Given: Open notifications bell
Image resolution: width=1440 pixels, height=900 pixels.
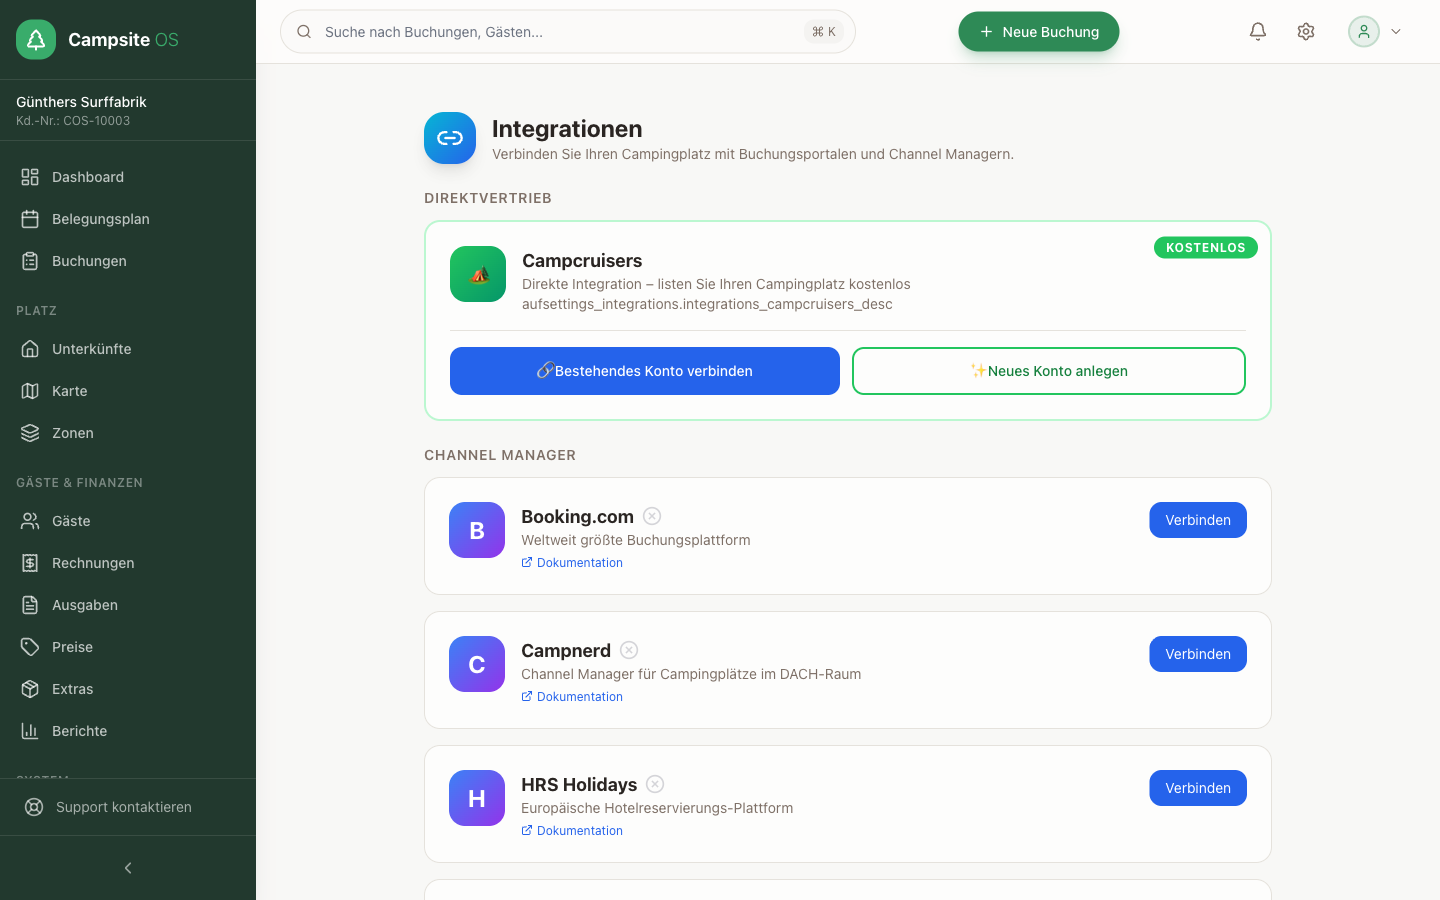Looking at the screenshot, I should (1258, 32).
